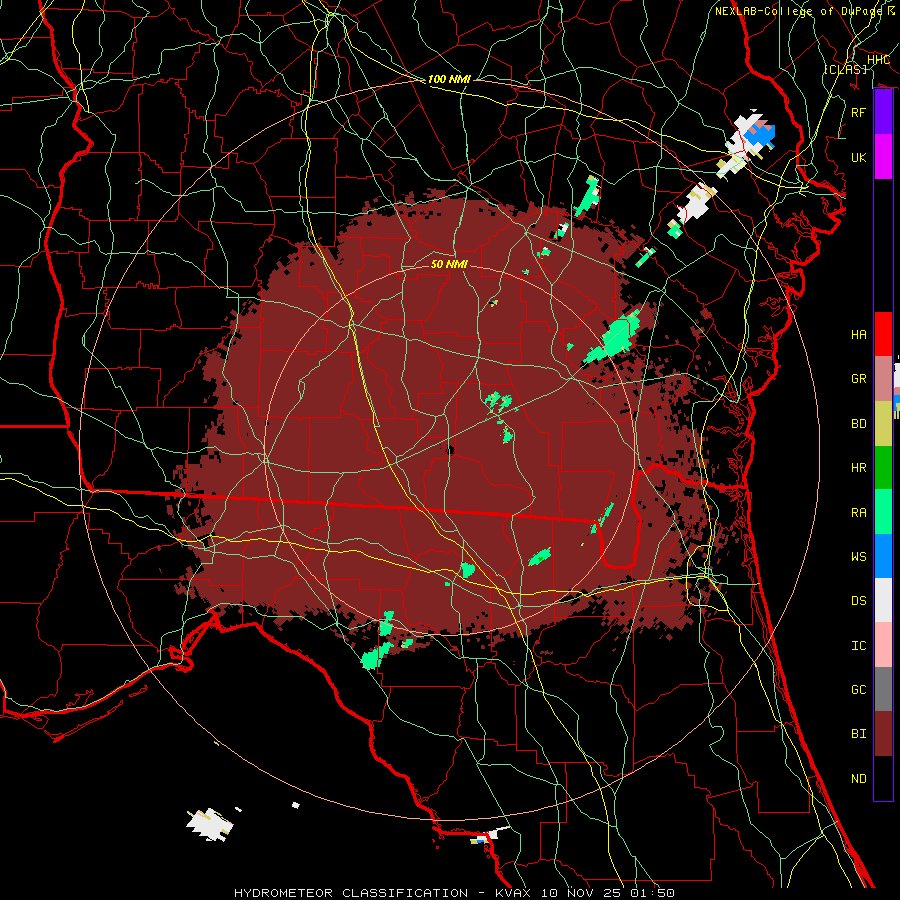Select the BD yellow legend swatch
Image resolution: width=900 pixels, height=900 pixels.
883,423
